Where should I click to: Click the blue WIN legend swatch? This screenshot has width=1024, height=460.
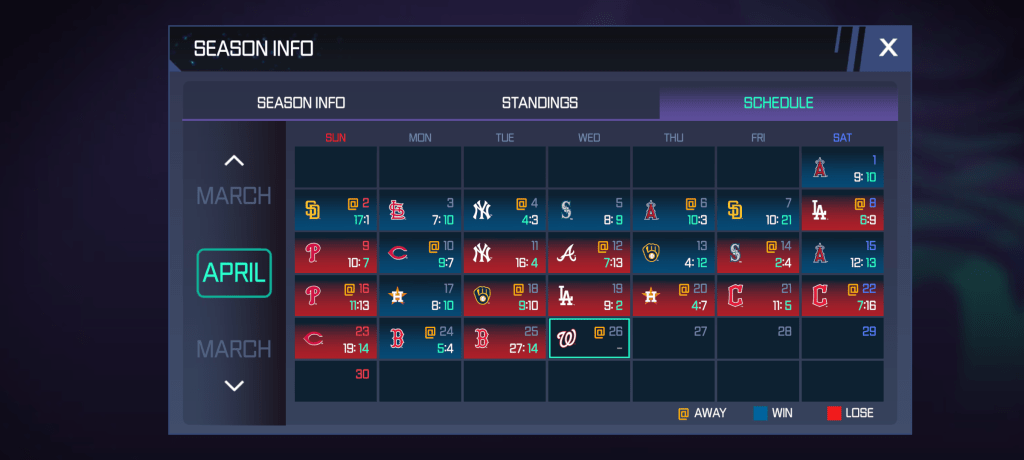[x=760, y=413]
